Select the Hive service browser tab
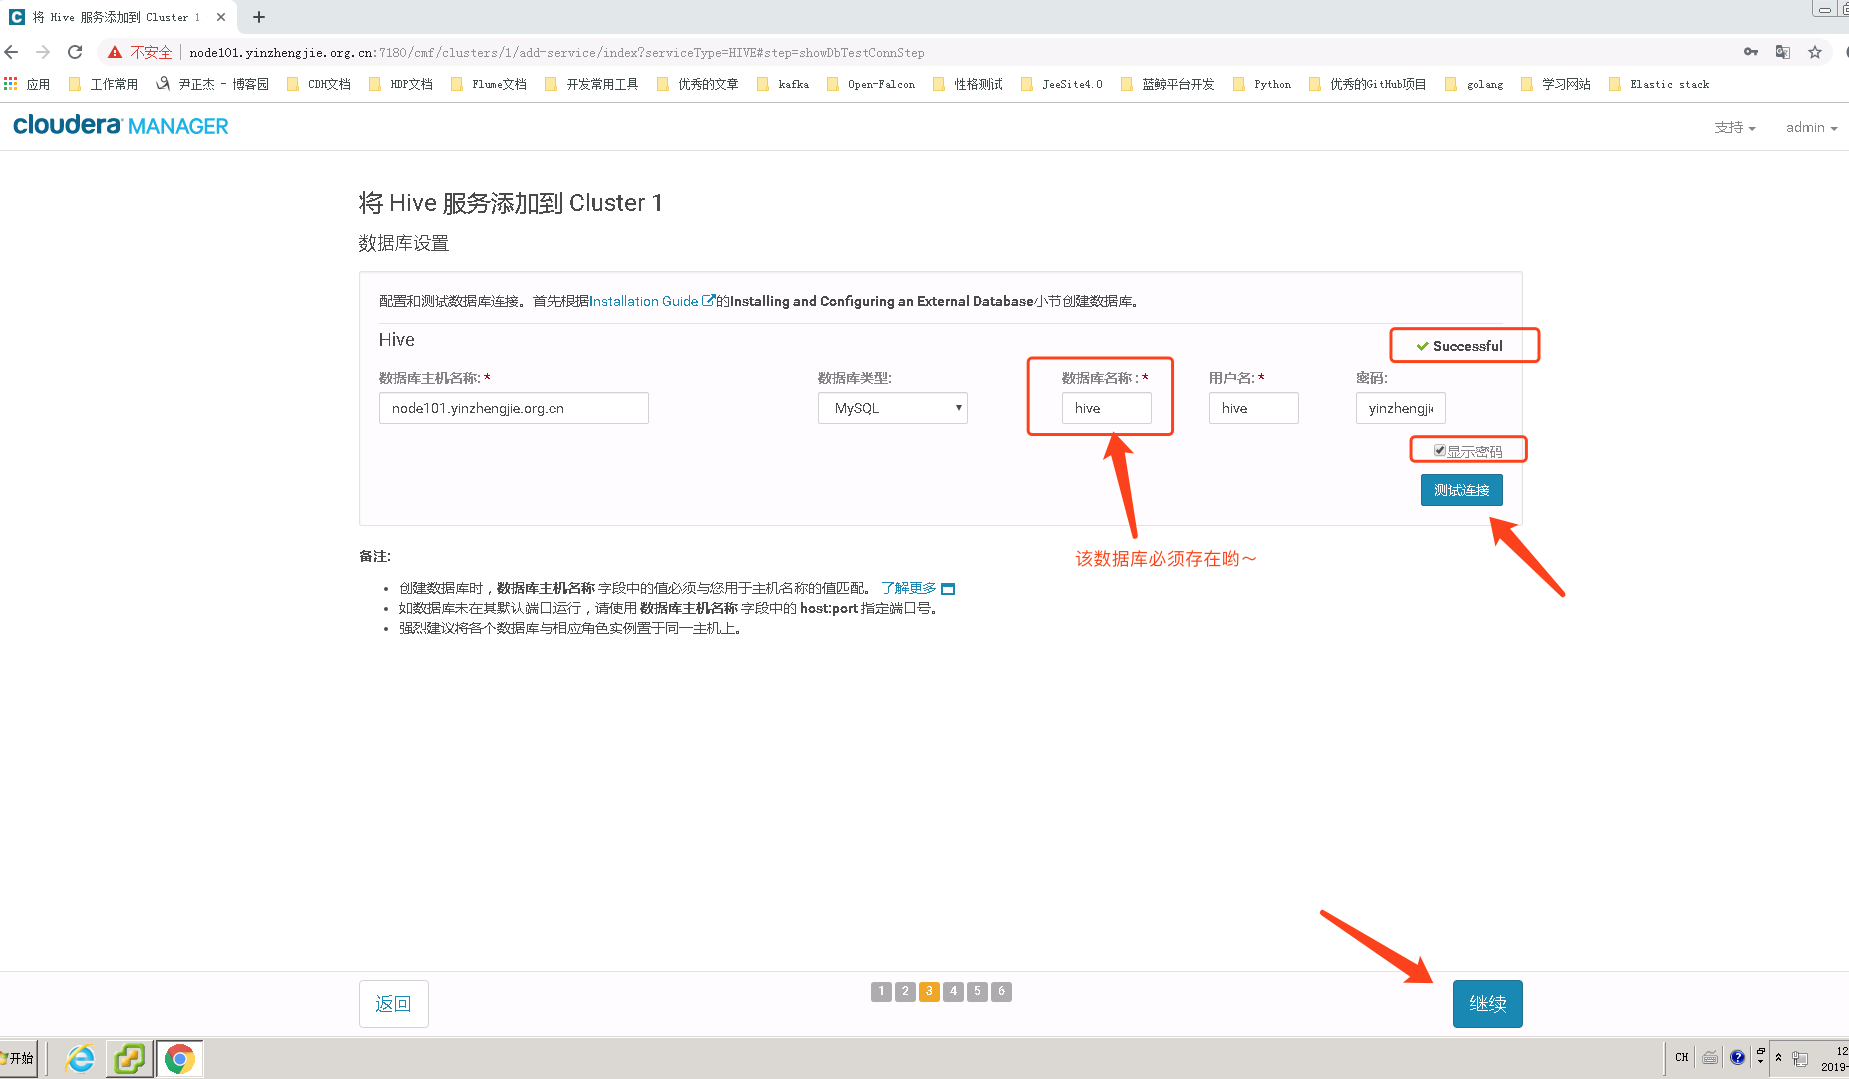Viewport: 1849px width, 1079px height. [110, 16]
